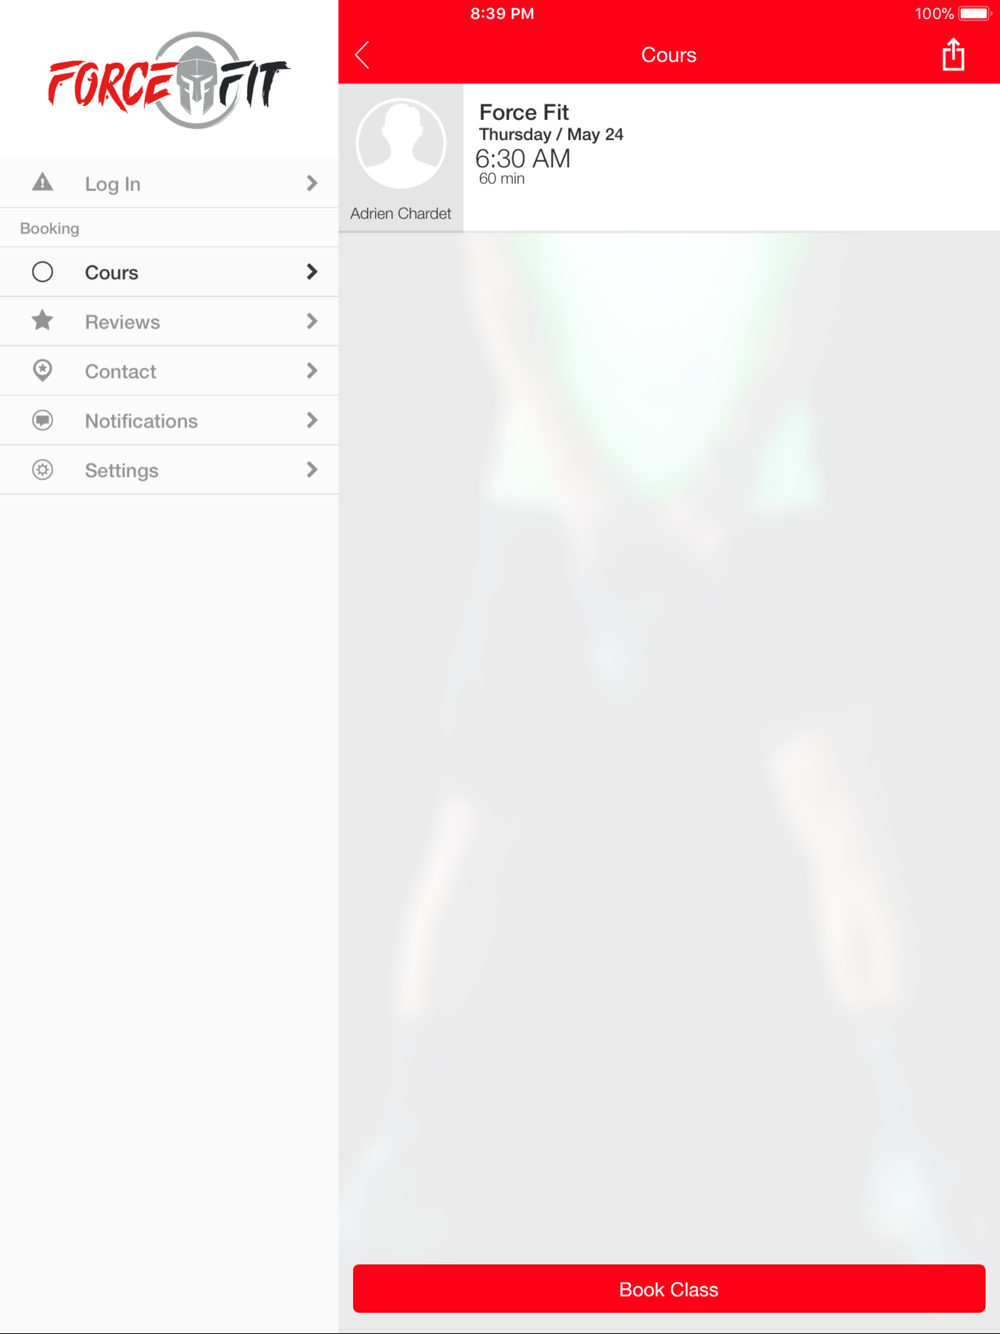Viewport: 1000px width, 1334px height.
Task: Click the circle icon beside Cours
Action: [x=42, y=272]
